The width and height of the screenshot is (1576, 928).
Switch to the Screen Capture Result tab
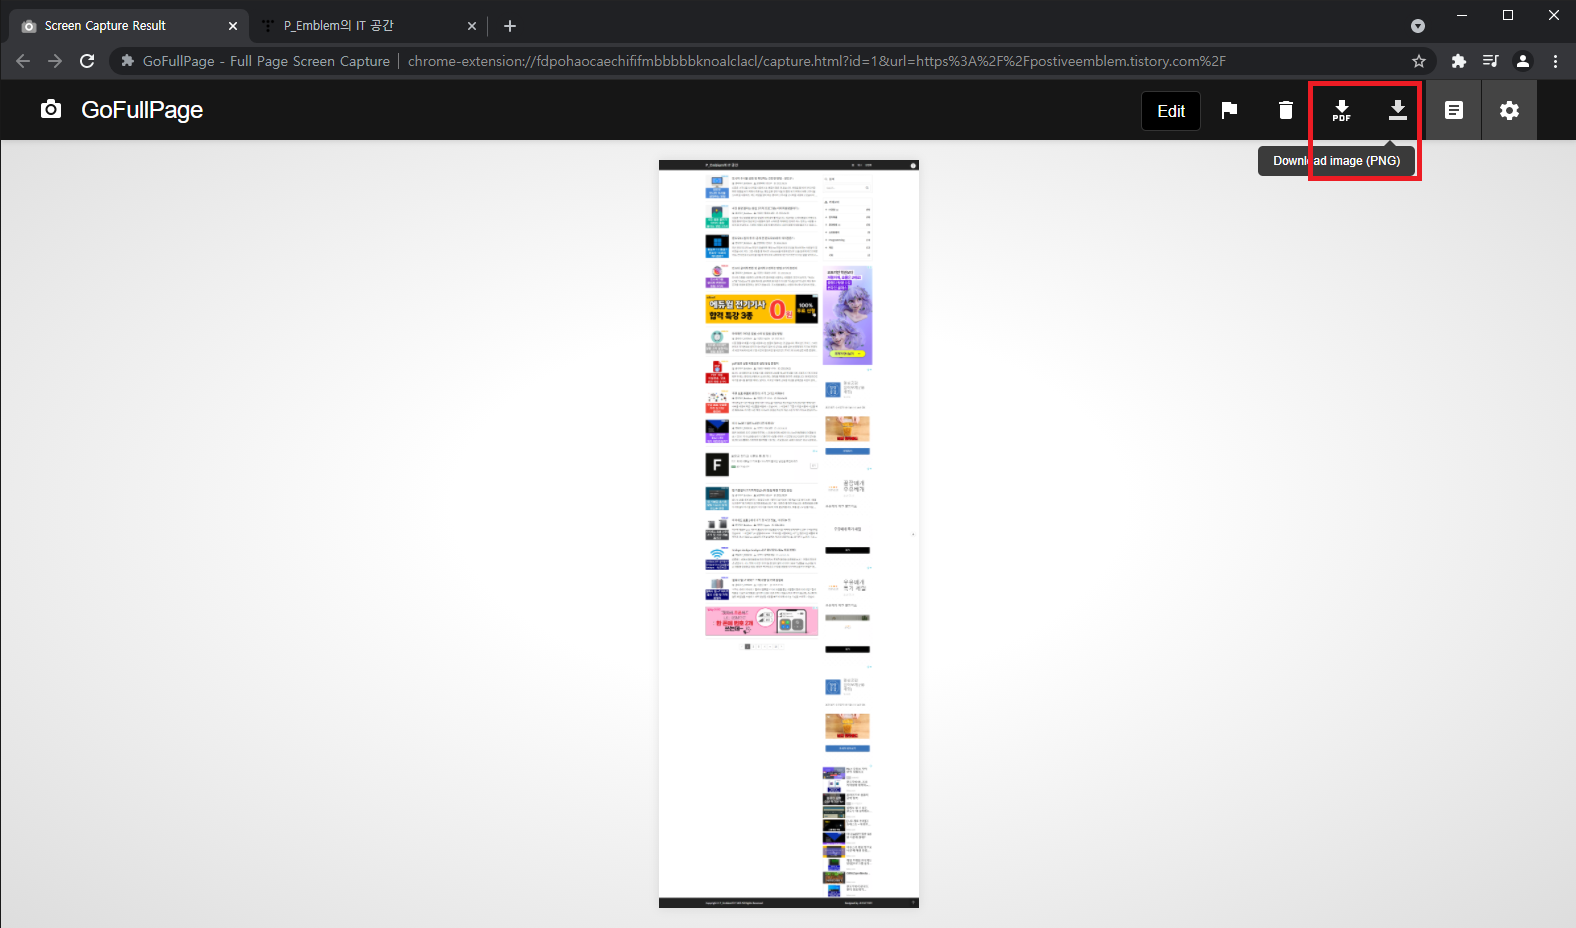[x=120, y=26]
